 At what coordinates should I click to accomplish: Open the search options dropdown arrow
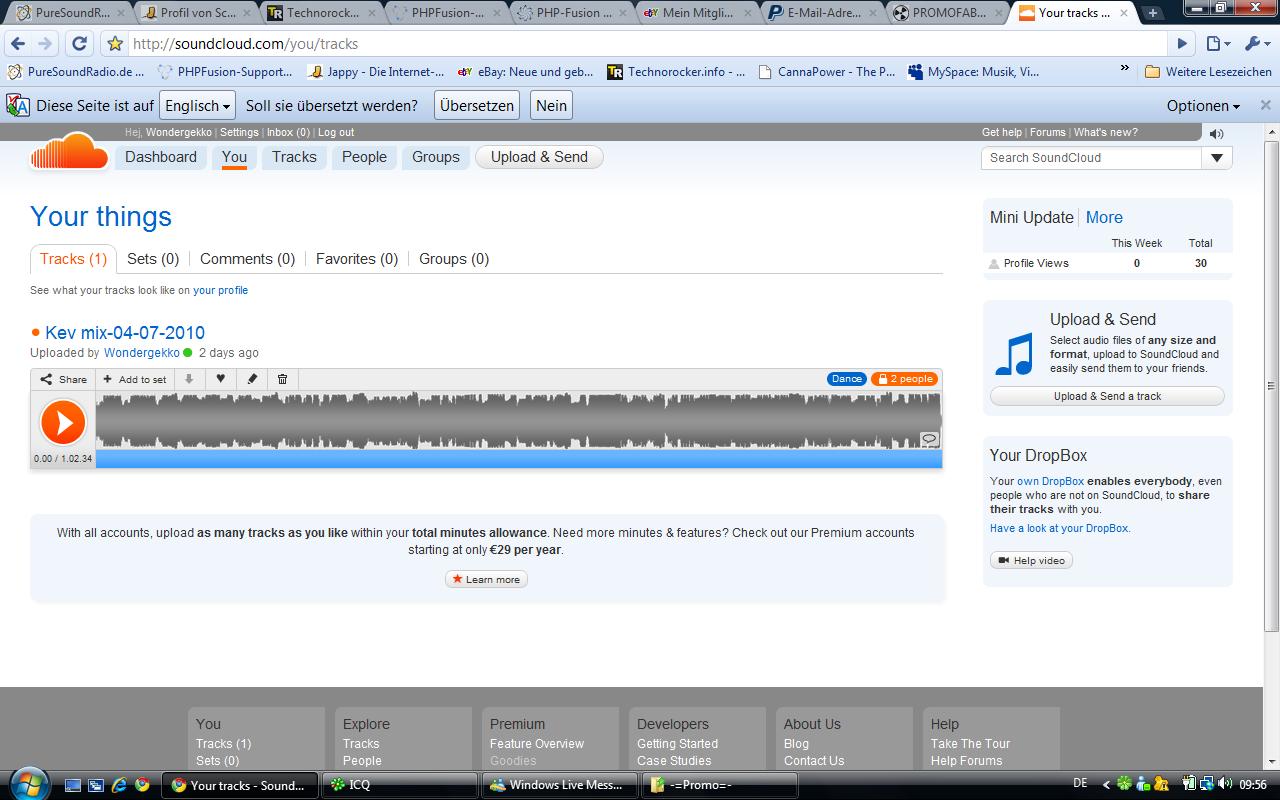coord(1217,157)
